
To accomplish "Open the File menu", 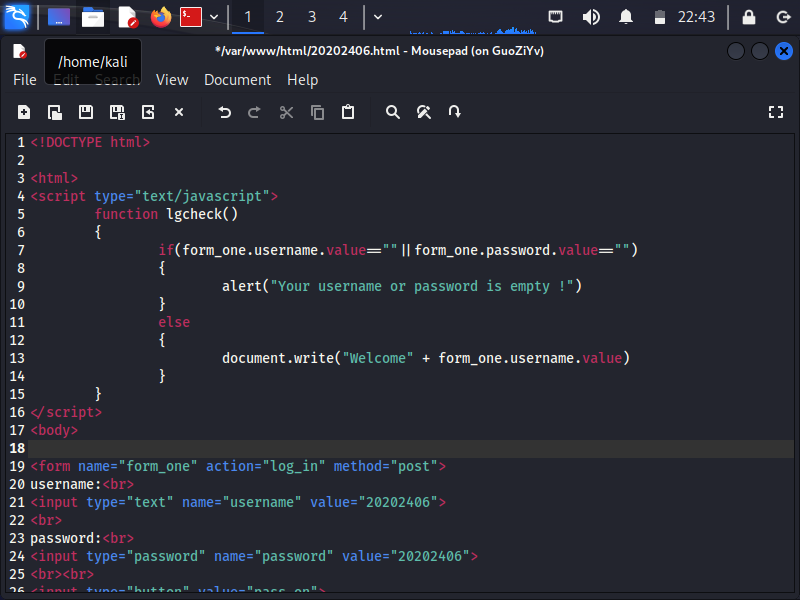I will point(25,80).
